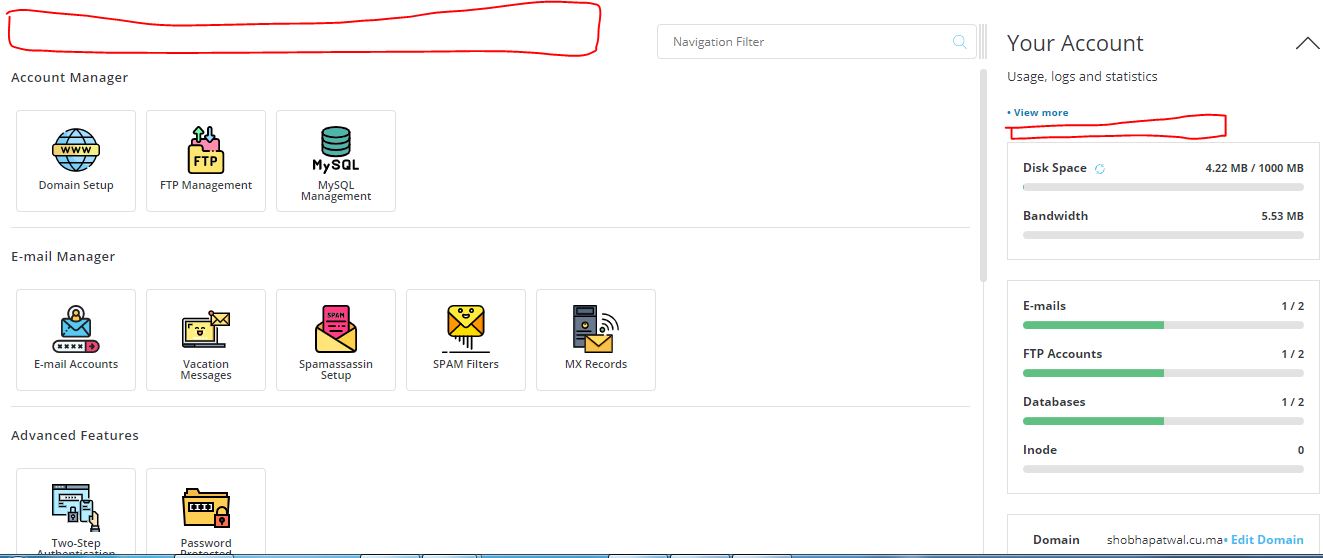Open MX Records

[596, 339]
